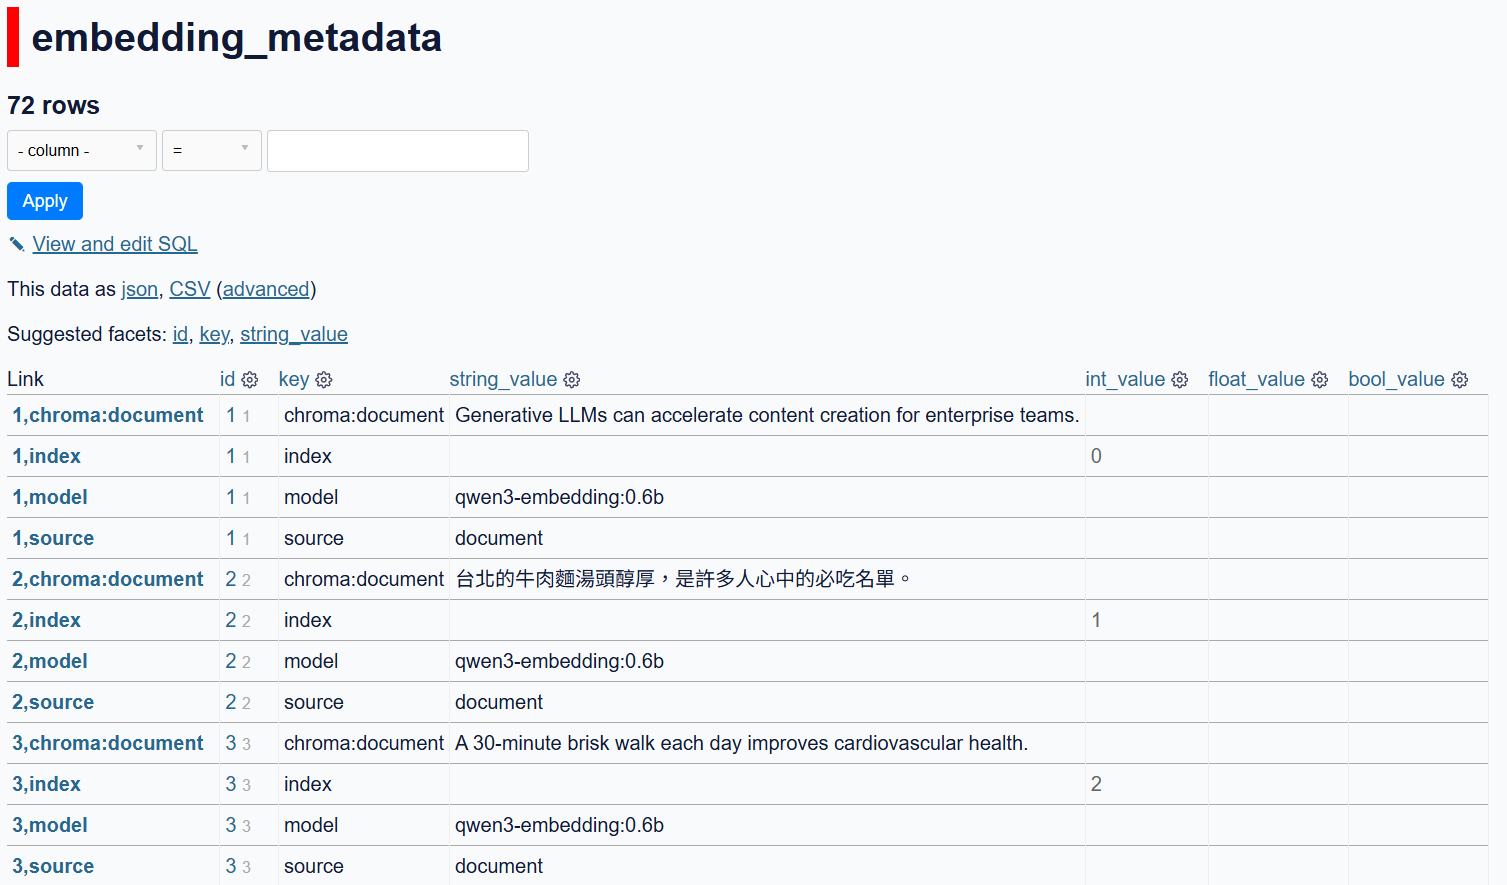Click the string_value column gear icon
Screen dimensions: 1507x885
[572, 380]
